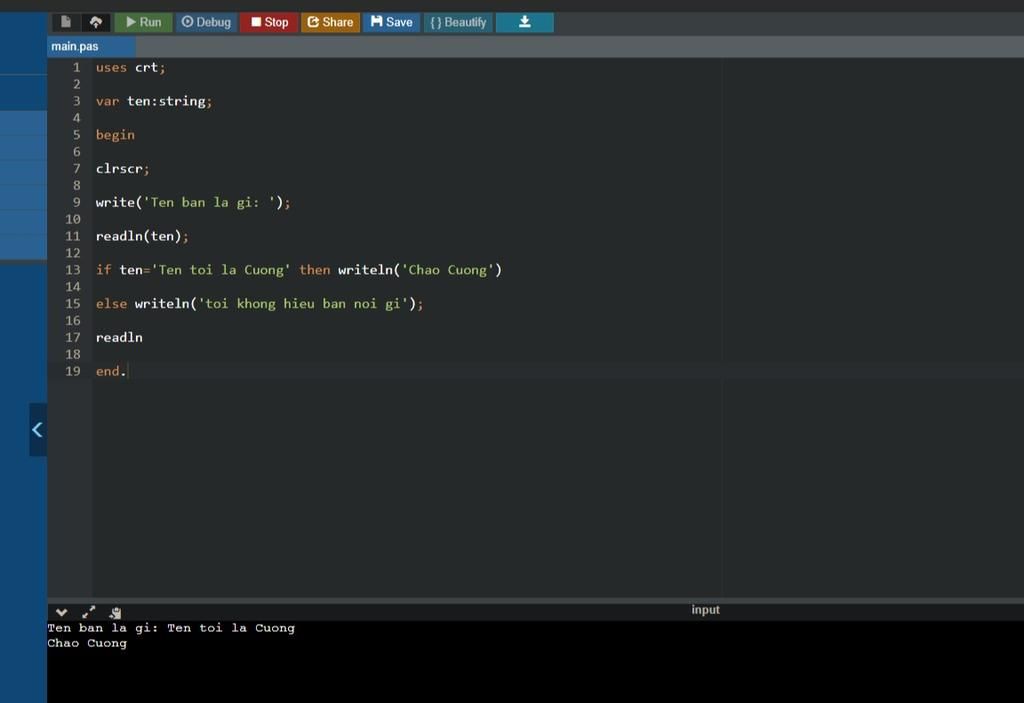Image resolution: width=1024 pixels, height=703 pixels.
Task: Create a new file via the page icon
Action: click(x=66, y=22)
